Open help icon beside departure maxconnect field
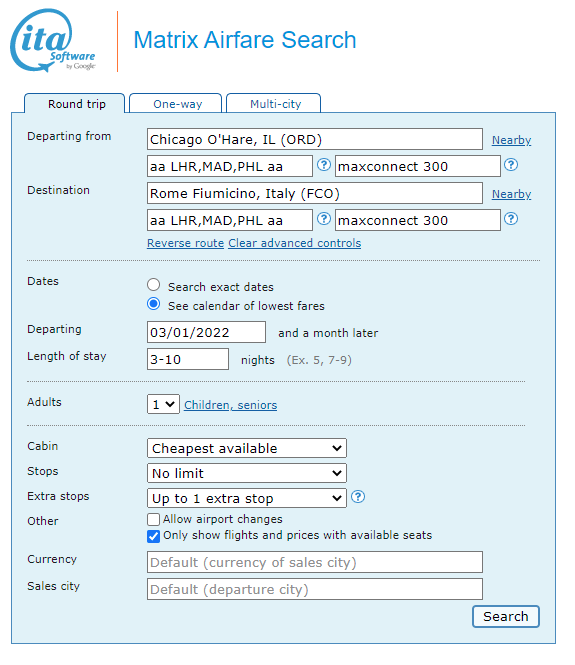Screen dimensions: 575x665 (511, 165)
